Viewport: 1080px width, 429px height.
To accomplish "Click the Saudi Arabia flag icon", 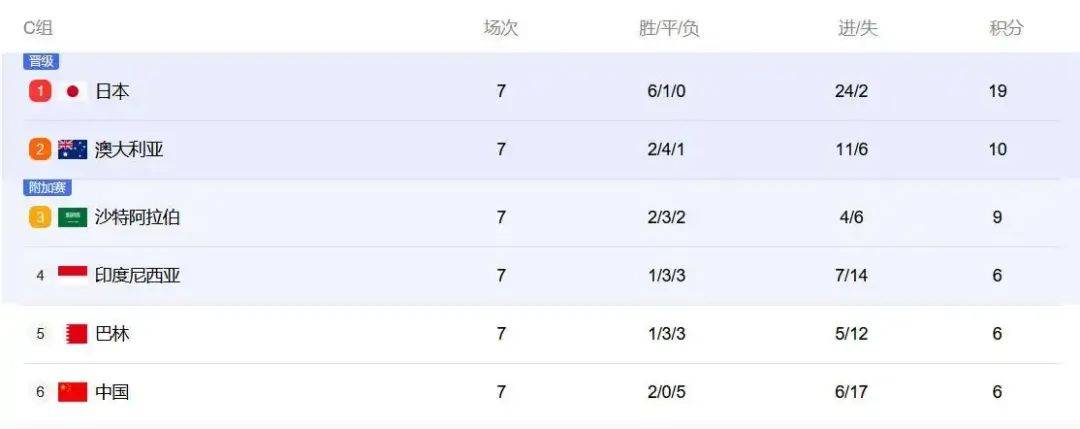I will 72,218.
